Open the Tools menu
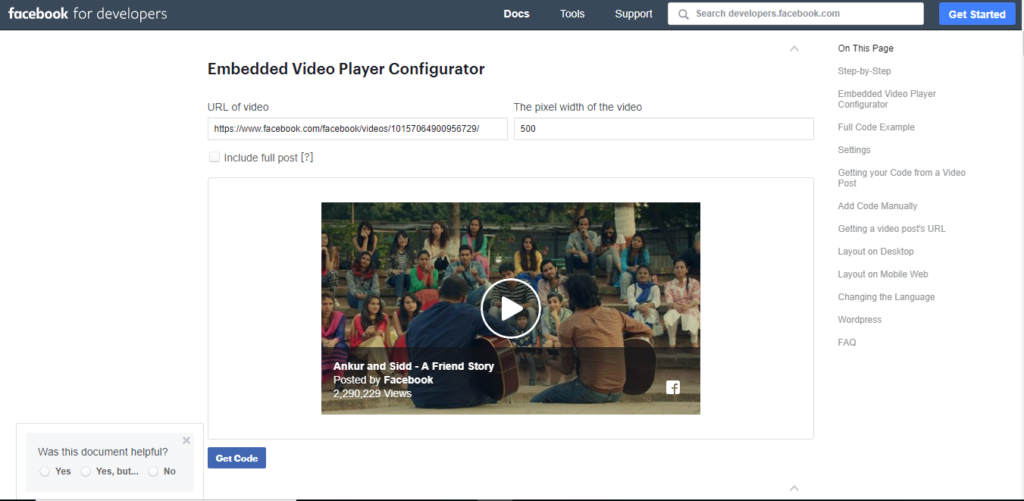 [x=572, y=14]
